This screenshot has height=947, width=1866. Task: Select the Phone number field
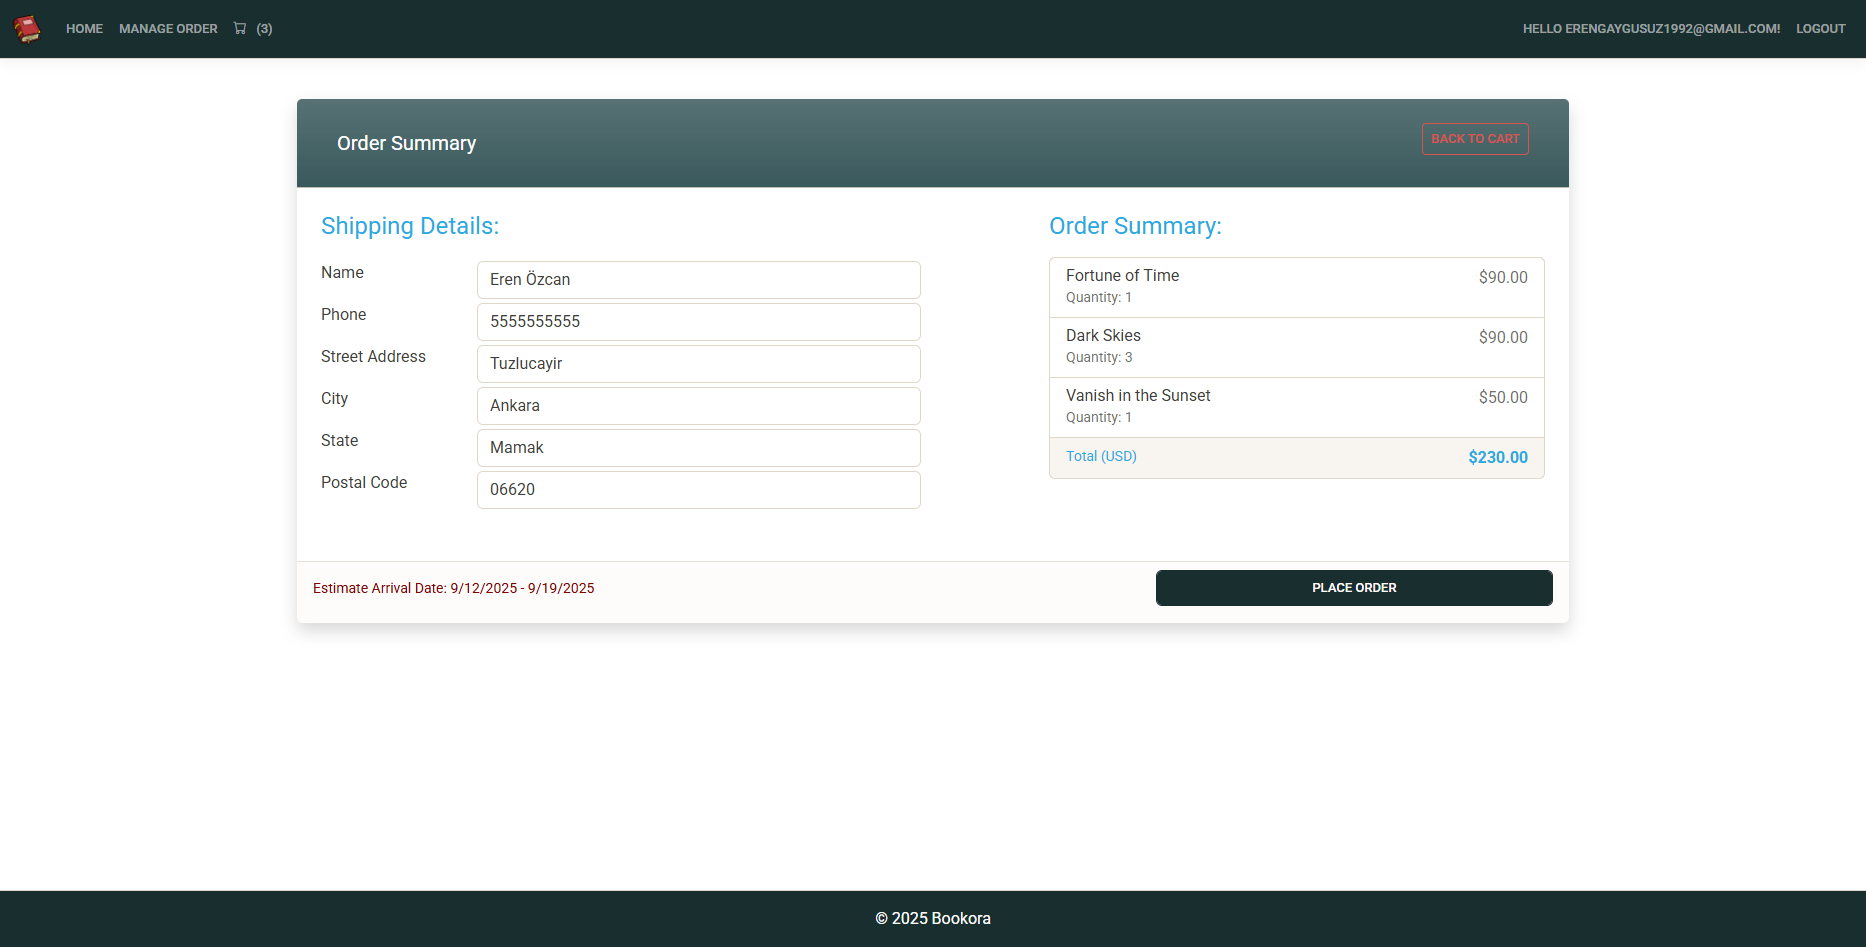pos(699,322)
